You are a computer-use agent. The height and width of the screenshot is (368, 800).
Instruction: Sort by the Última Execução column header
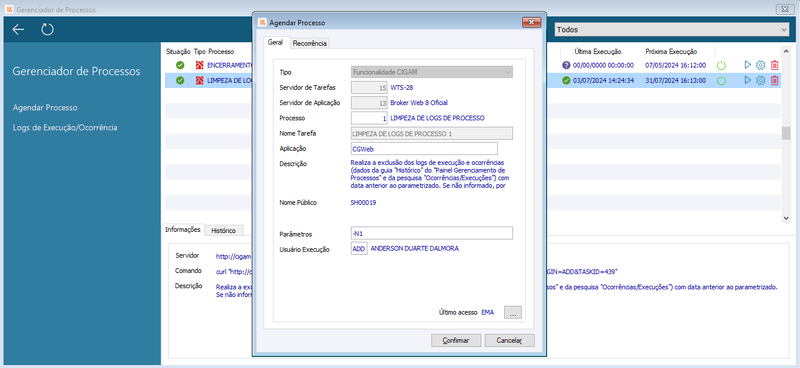click(597, 52)
